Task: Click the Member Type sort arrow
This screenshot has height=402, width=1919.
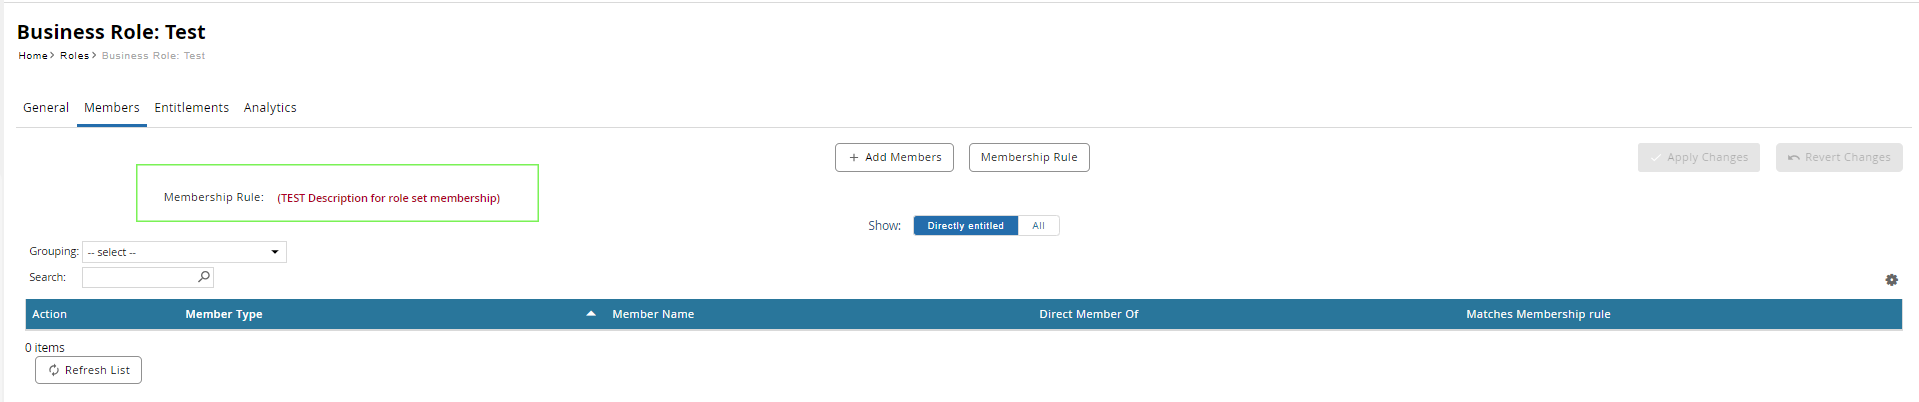Action: [591, 314]
